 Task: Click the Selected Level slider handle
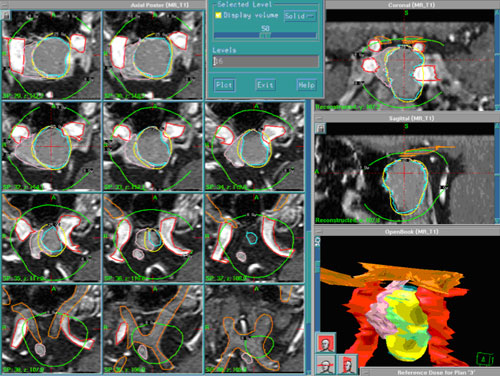(265, 35)
